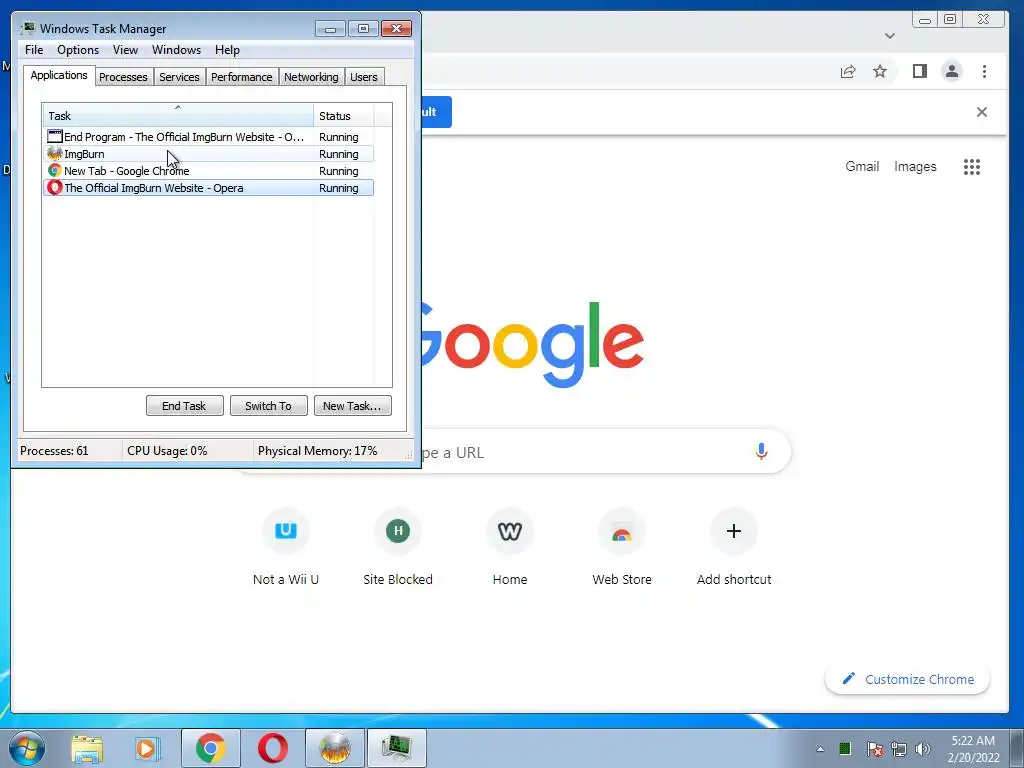Click the green CPU meter tray icon
Image resolution: width=1024 pixels, height=768 pixels.
[845, 748]
